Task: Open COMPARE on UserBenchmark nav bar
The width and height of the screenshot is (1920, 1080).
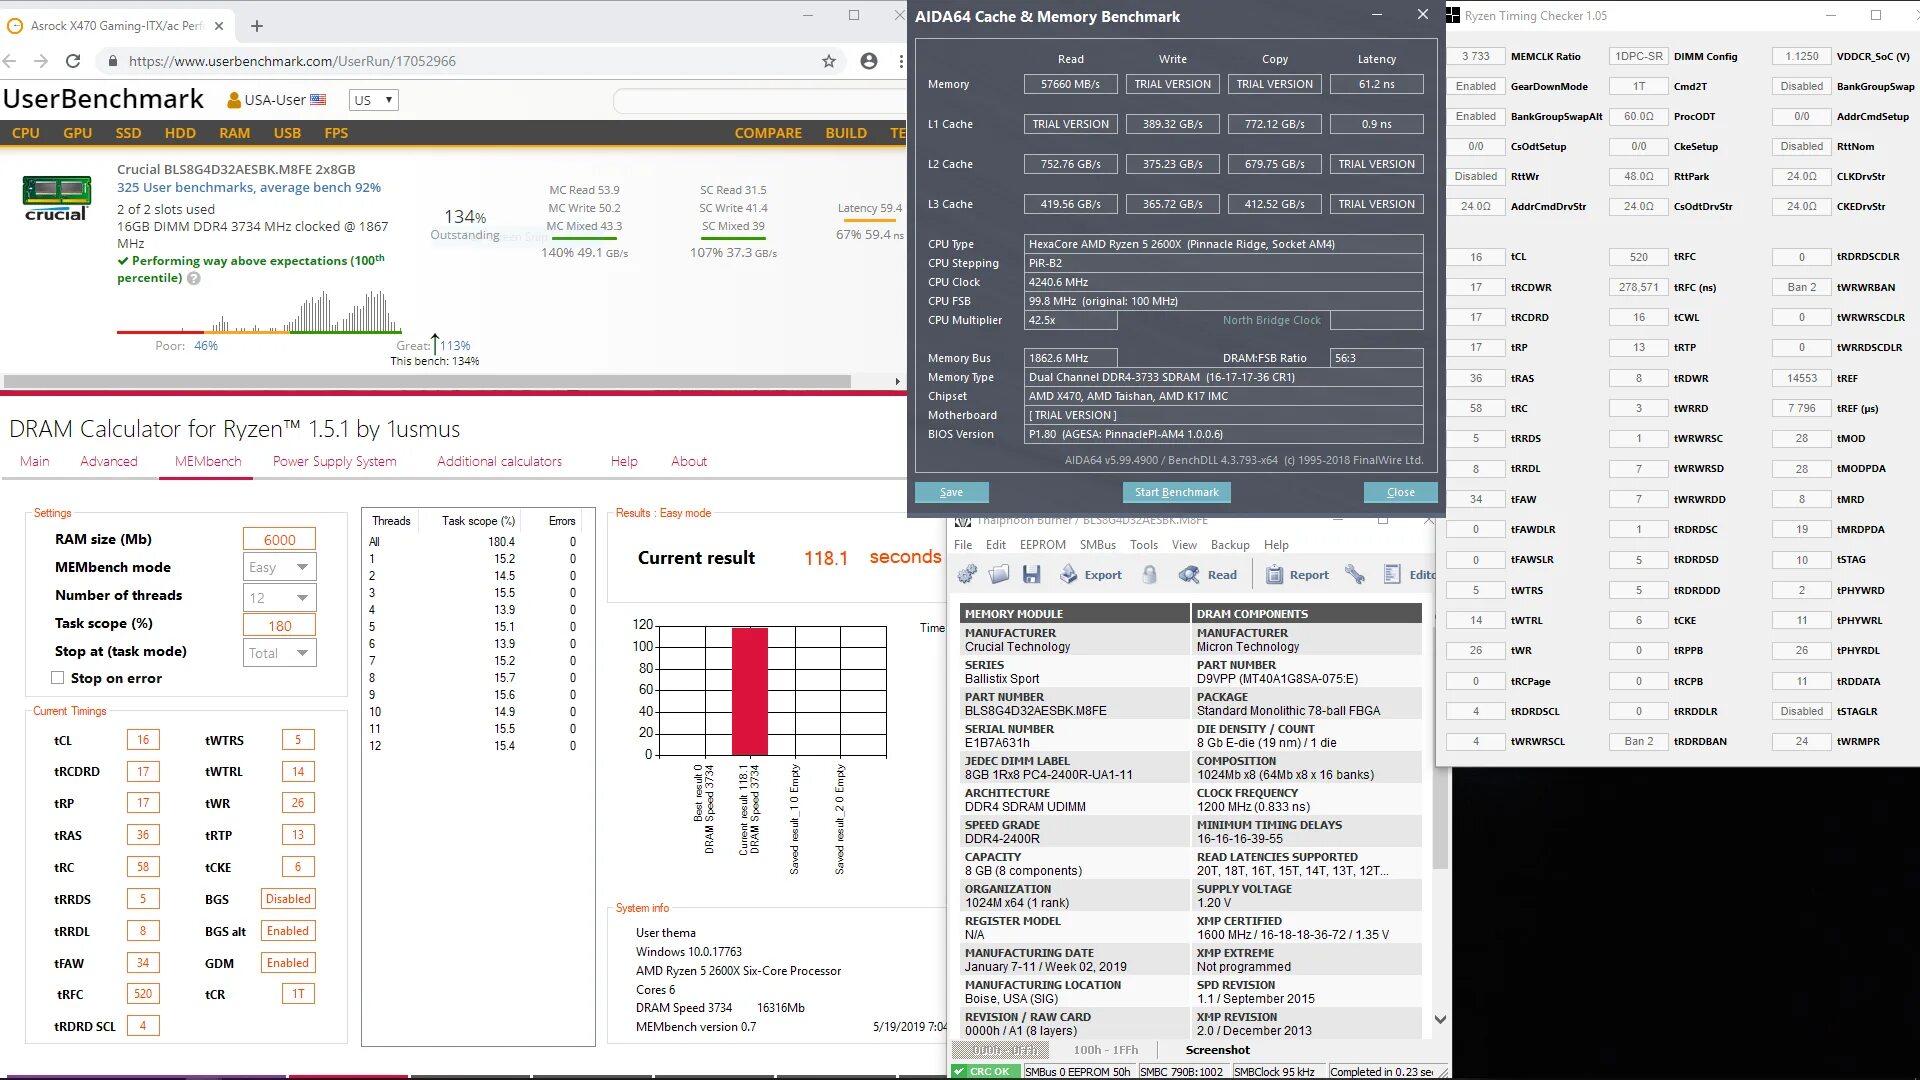Action: (768, 133)
